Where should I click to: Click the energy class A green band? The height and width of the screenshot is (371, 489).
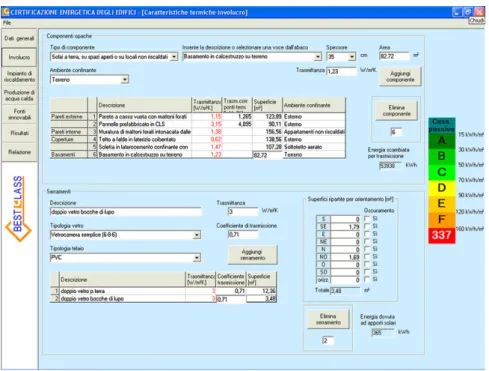(x=442, y=140)
